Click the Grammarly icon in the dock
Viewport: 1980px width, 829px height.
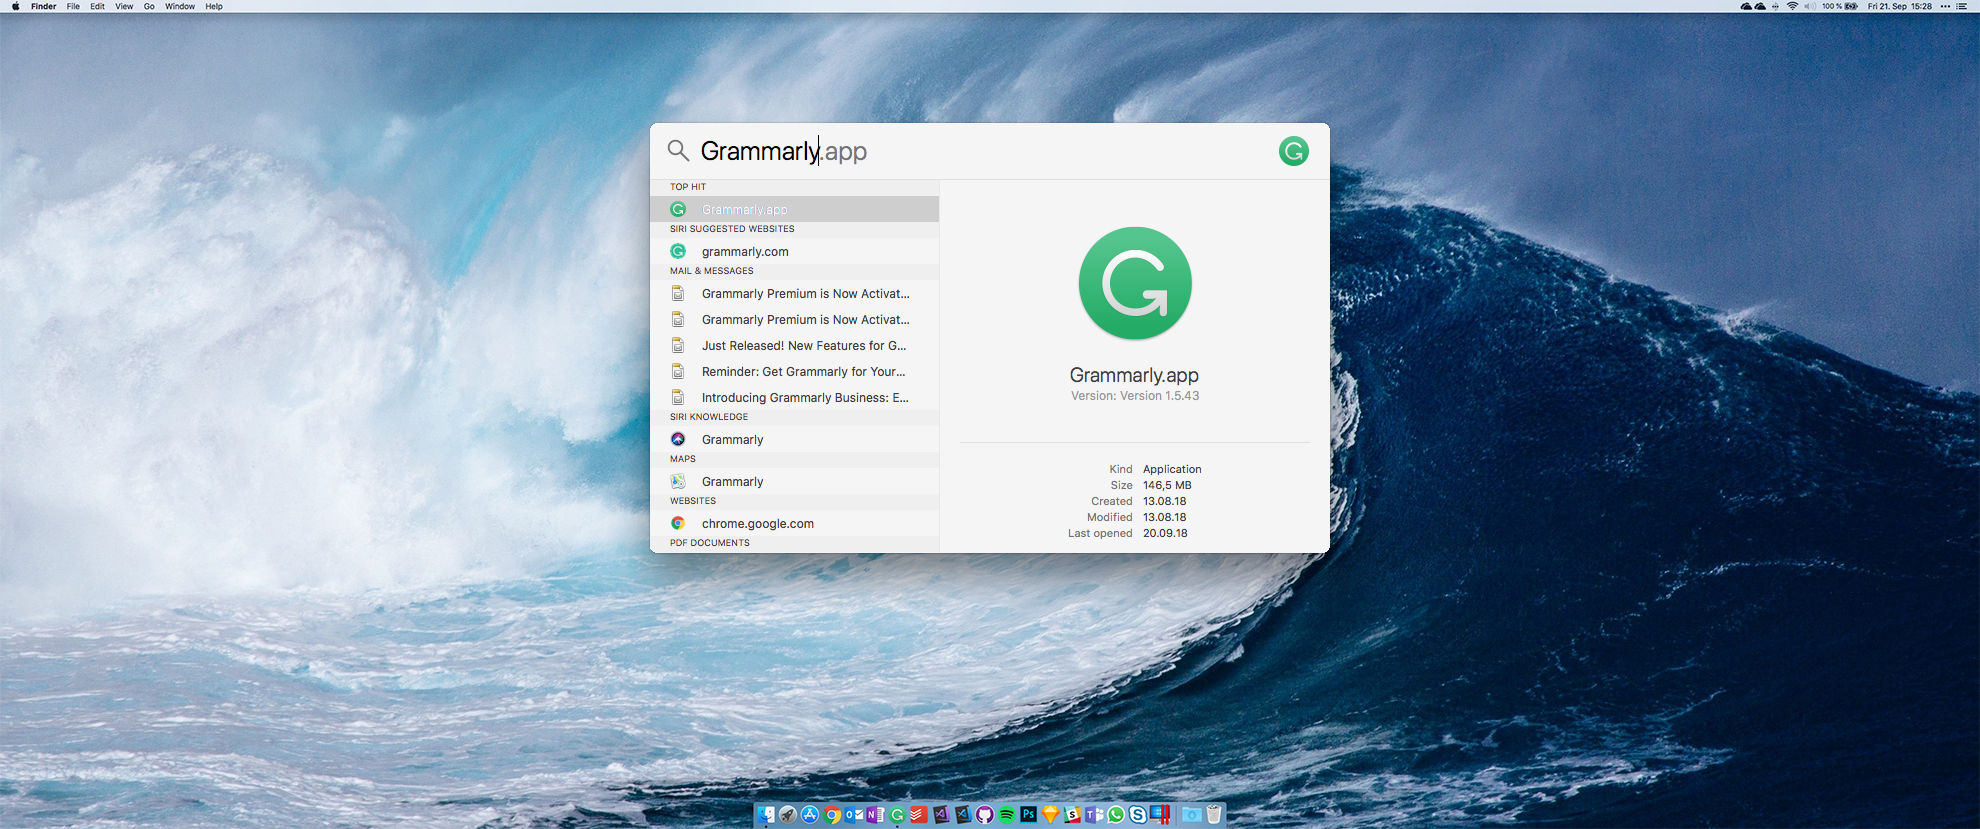tap(897, 815)
